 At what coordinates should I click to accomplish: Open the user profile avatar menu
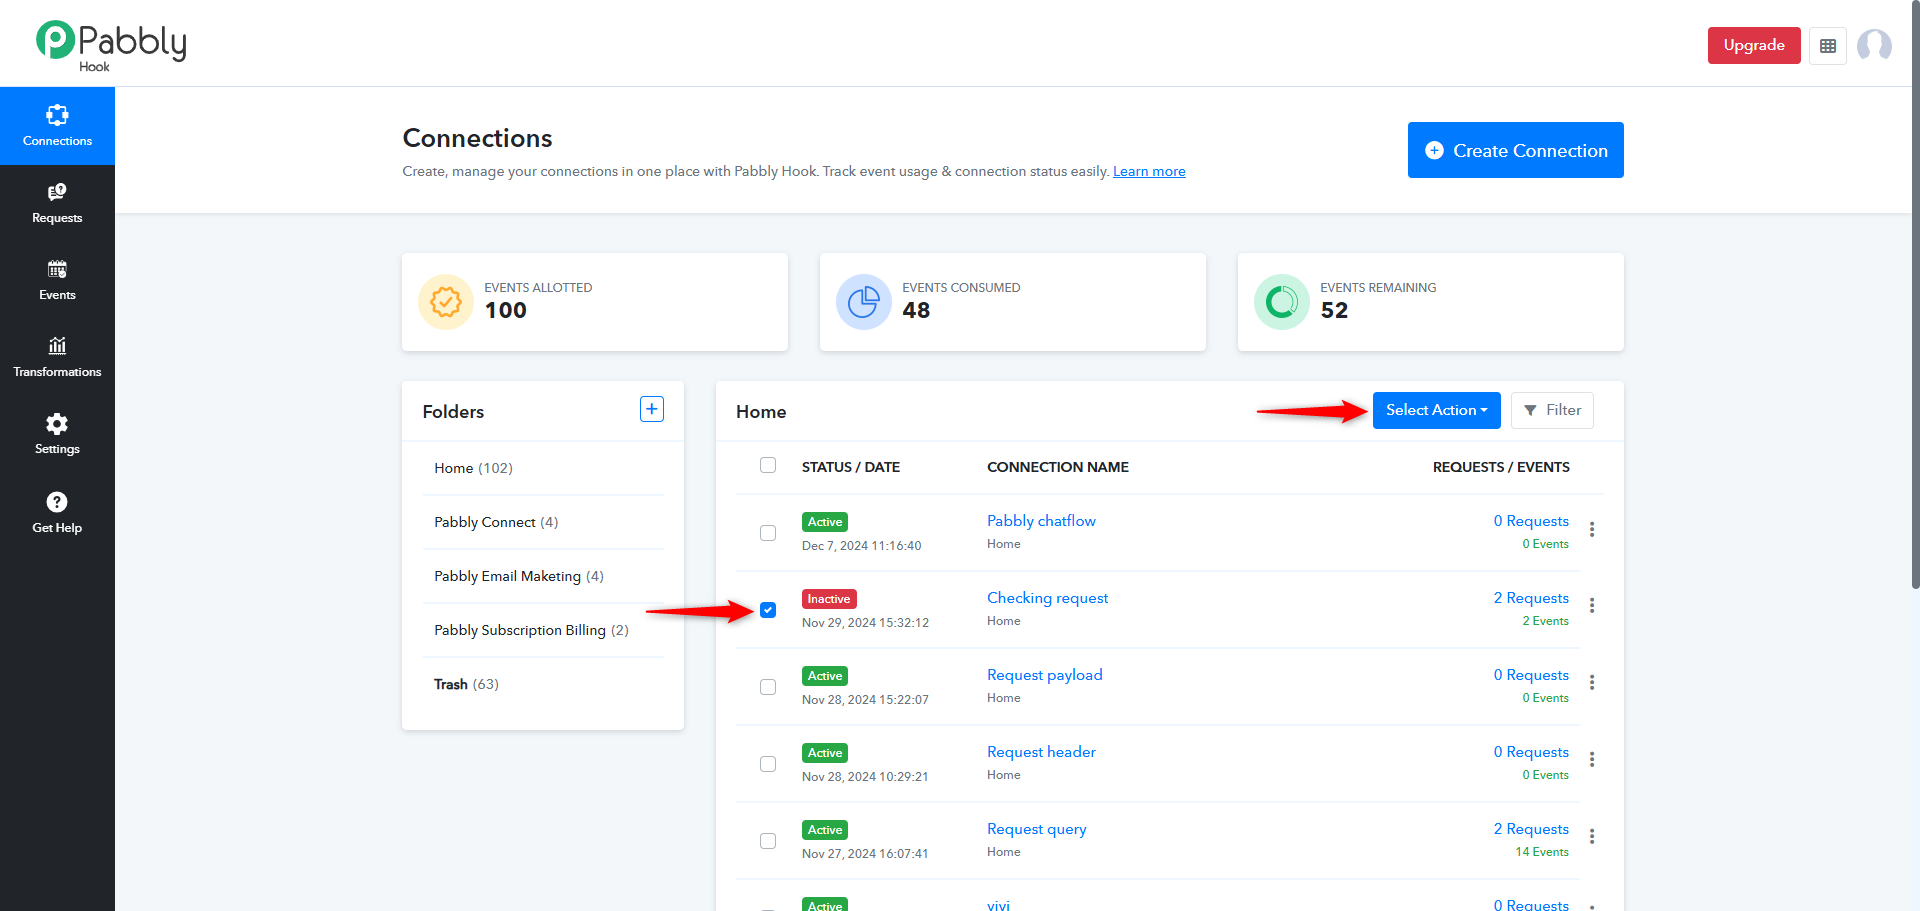[1874, 46]
